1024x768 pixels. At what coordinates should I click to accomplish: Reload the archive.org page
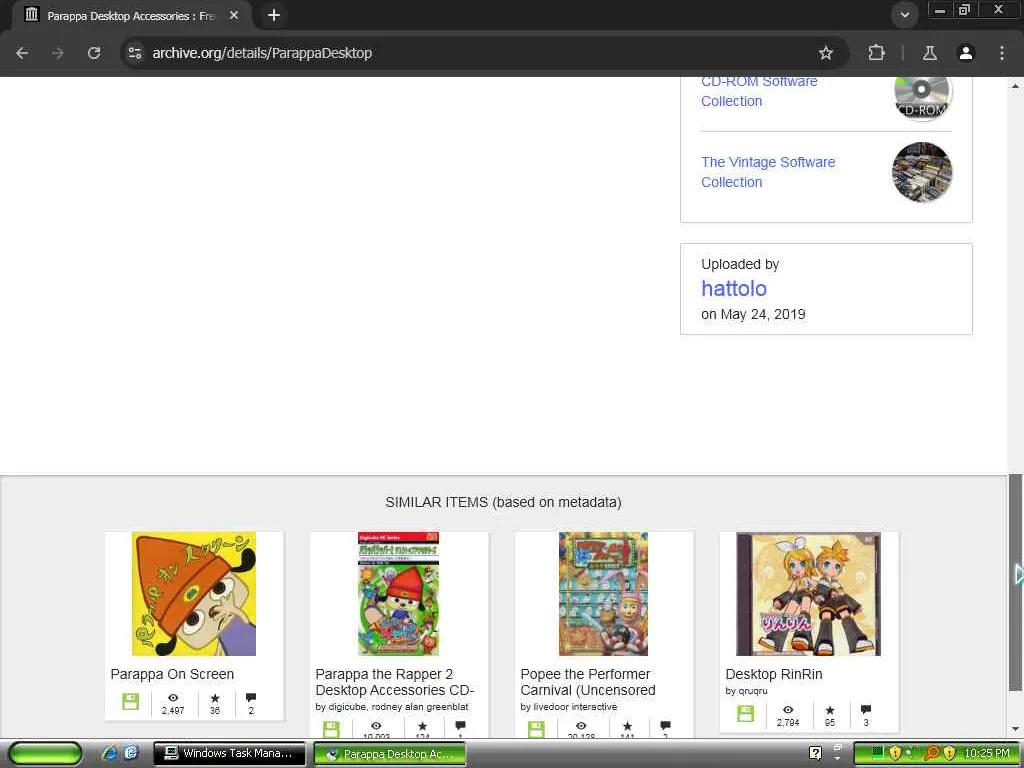94,53
